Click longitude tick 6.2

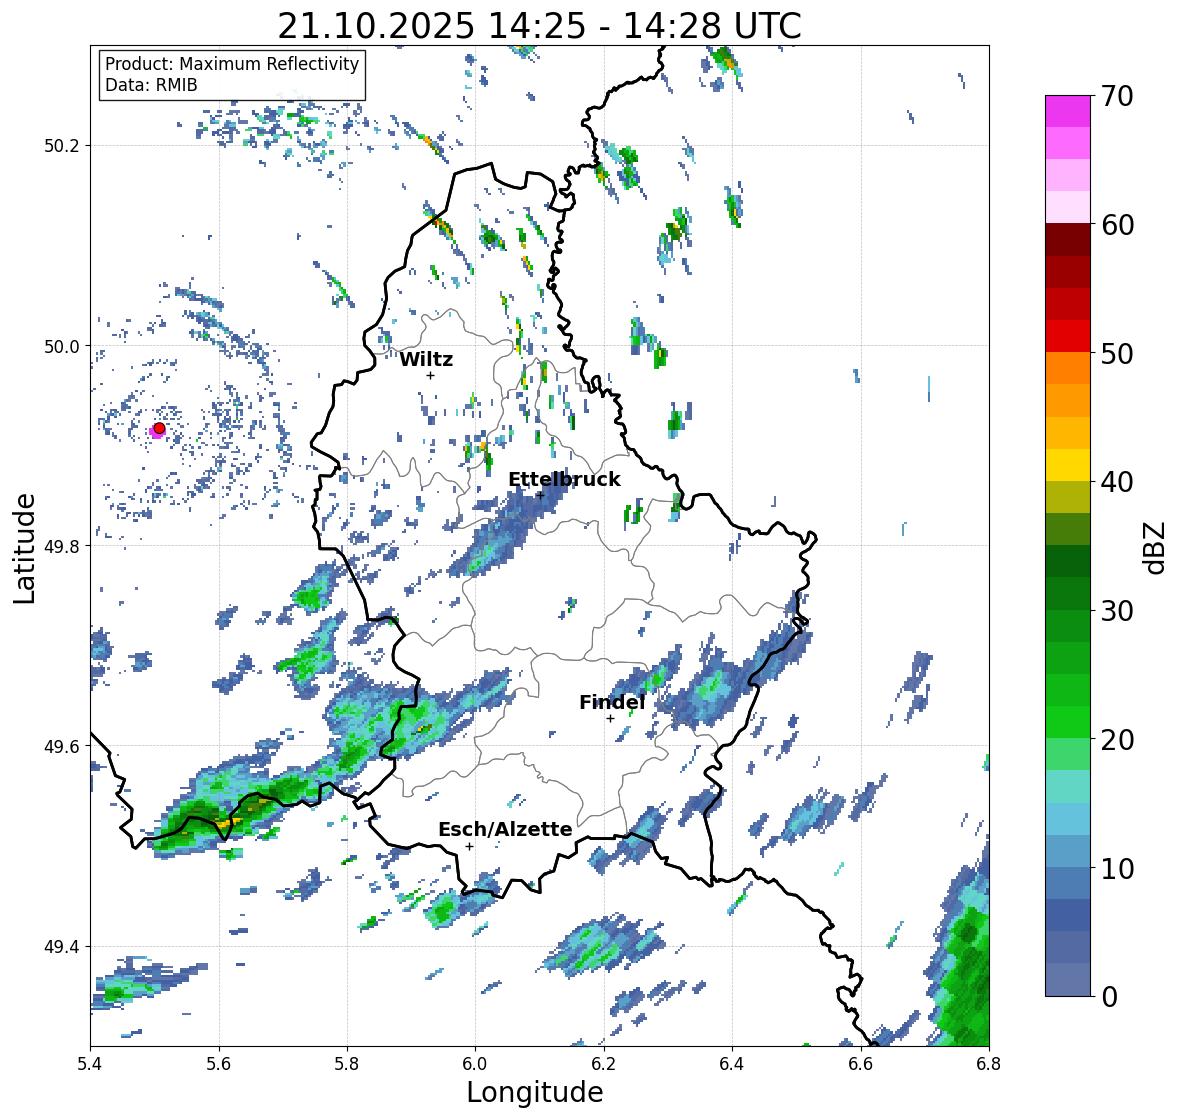(x=604, y=1064)
